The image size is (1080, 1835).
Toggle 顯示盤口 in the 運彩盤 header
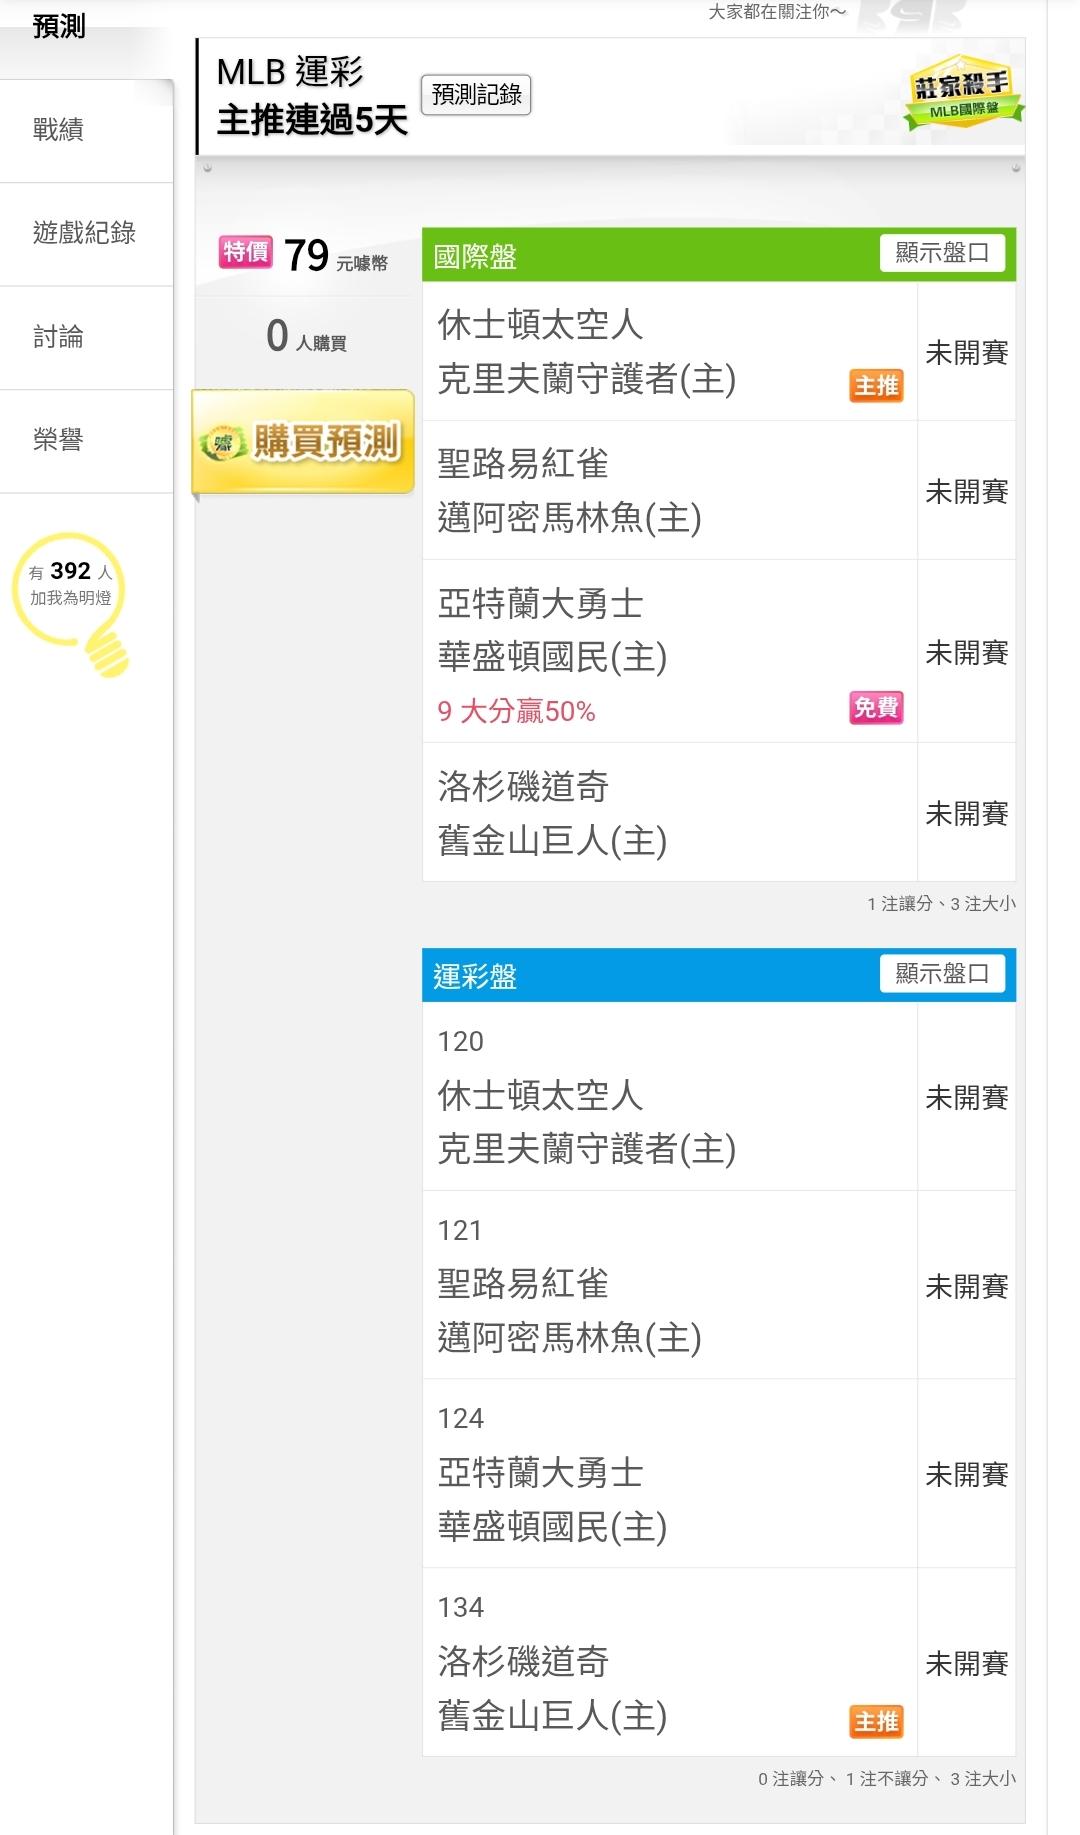point(941,974)
